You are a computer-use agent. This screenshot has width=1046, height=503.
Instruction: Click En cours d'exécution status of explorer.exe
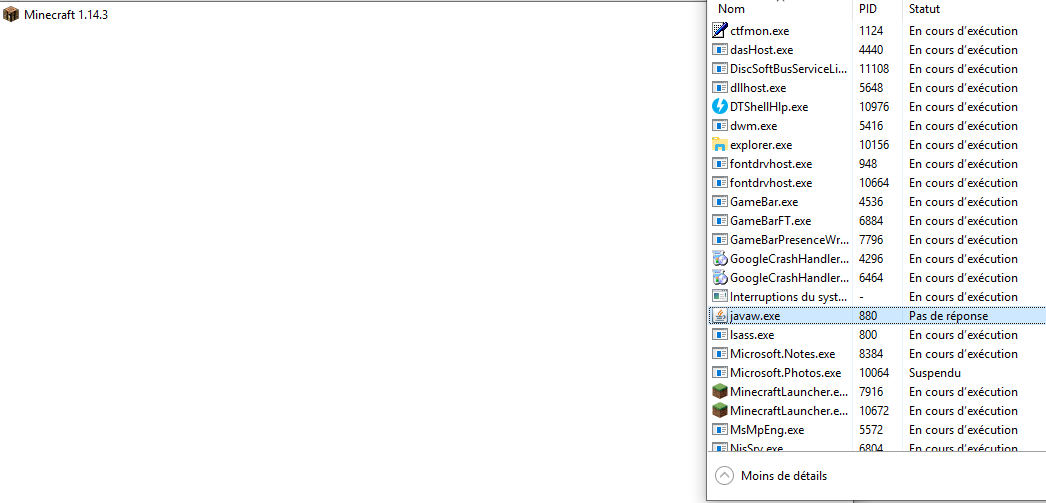(x=963, y=145)
